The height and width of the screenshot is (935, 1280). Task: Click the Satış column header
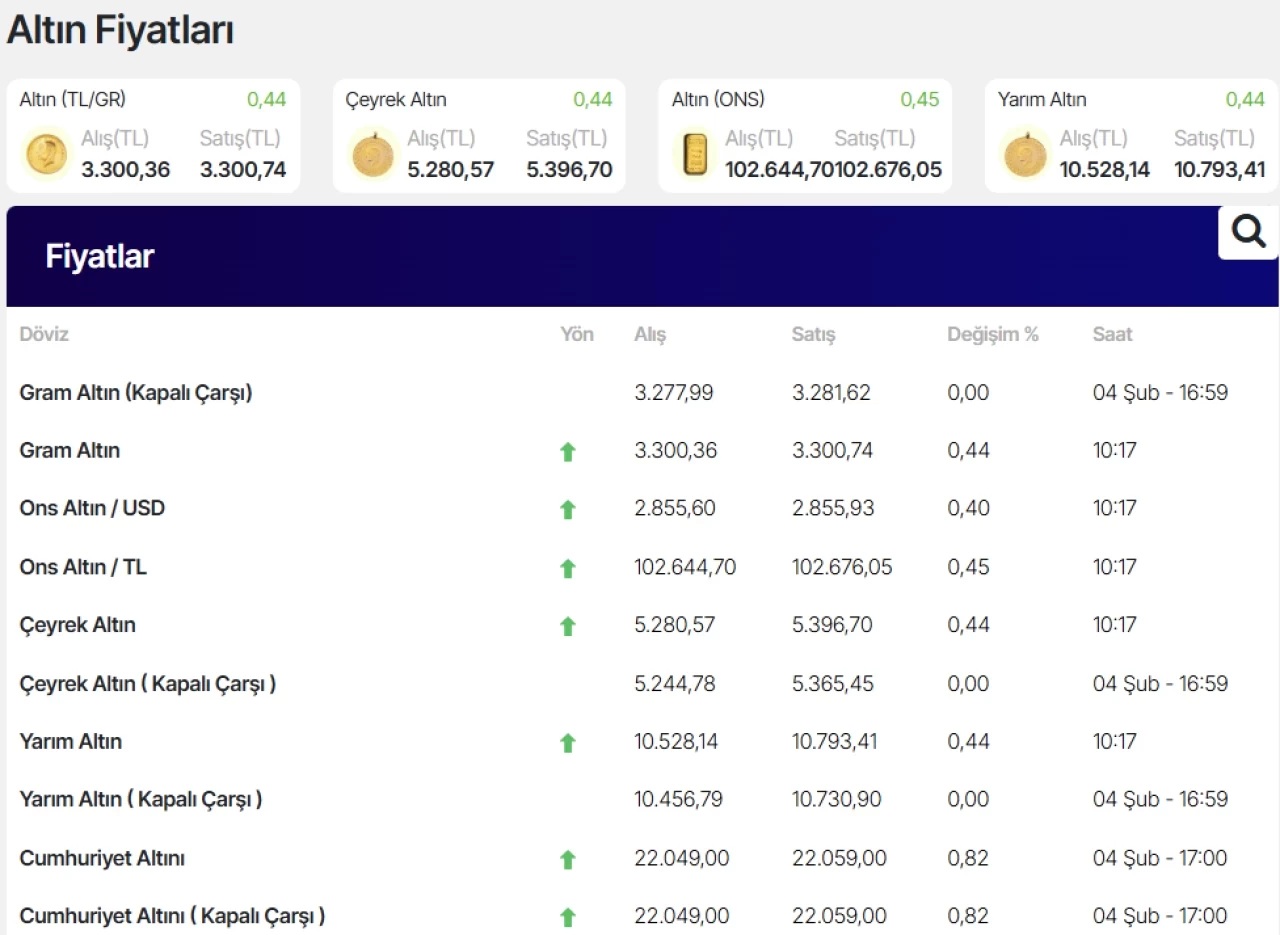coord(813,335)
